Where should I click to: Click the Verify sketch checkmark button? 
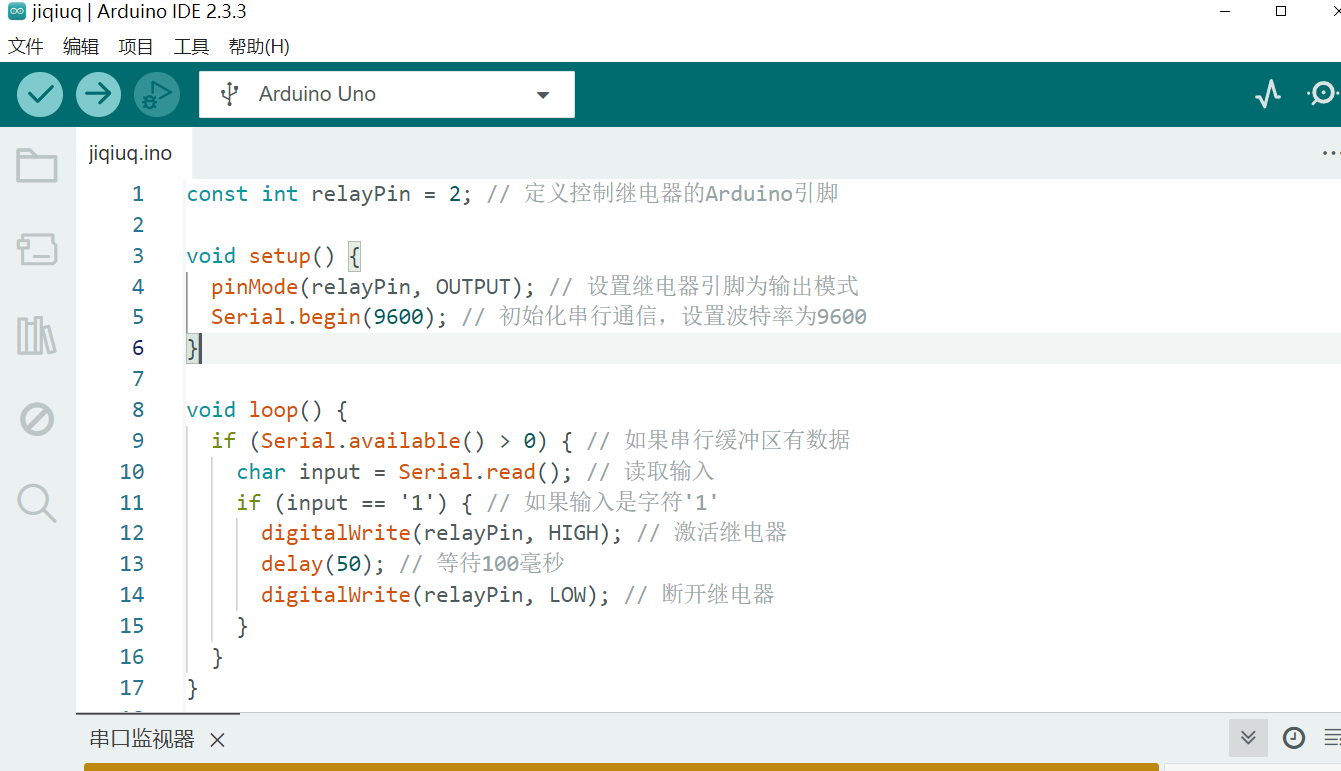click(x=40, y=95)
